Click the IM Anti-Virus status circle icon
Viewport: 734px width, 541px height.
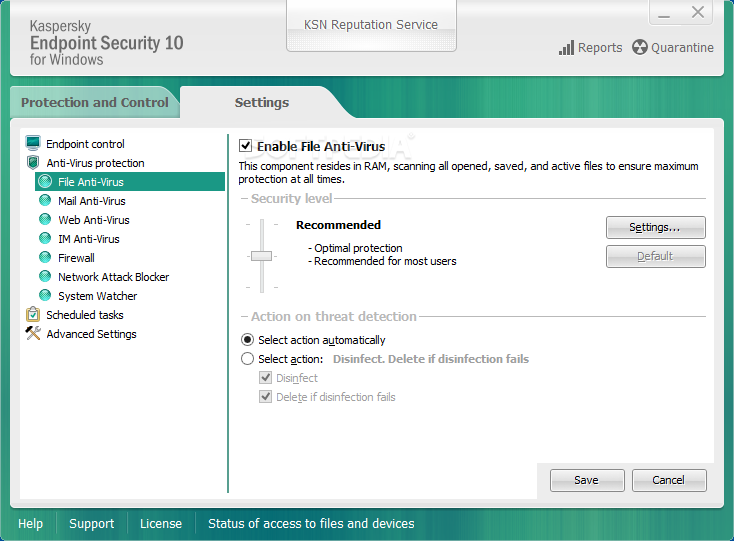(x=45, y=239)
